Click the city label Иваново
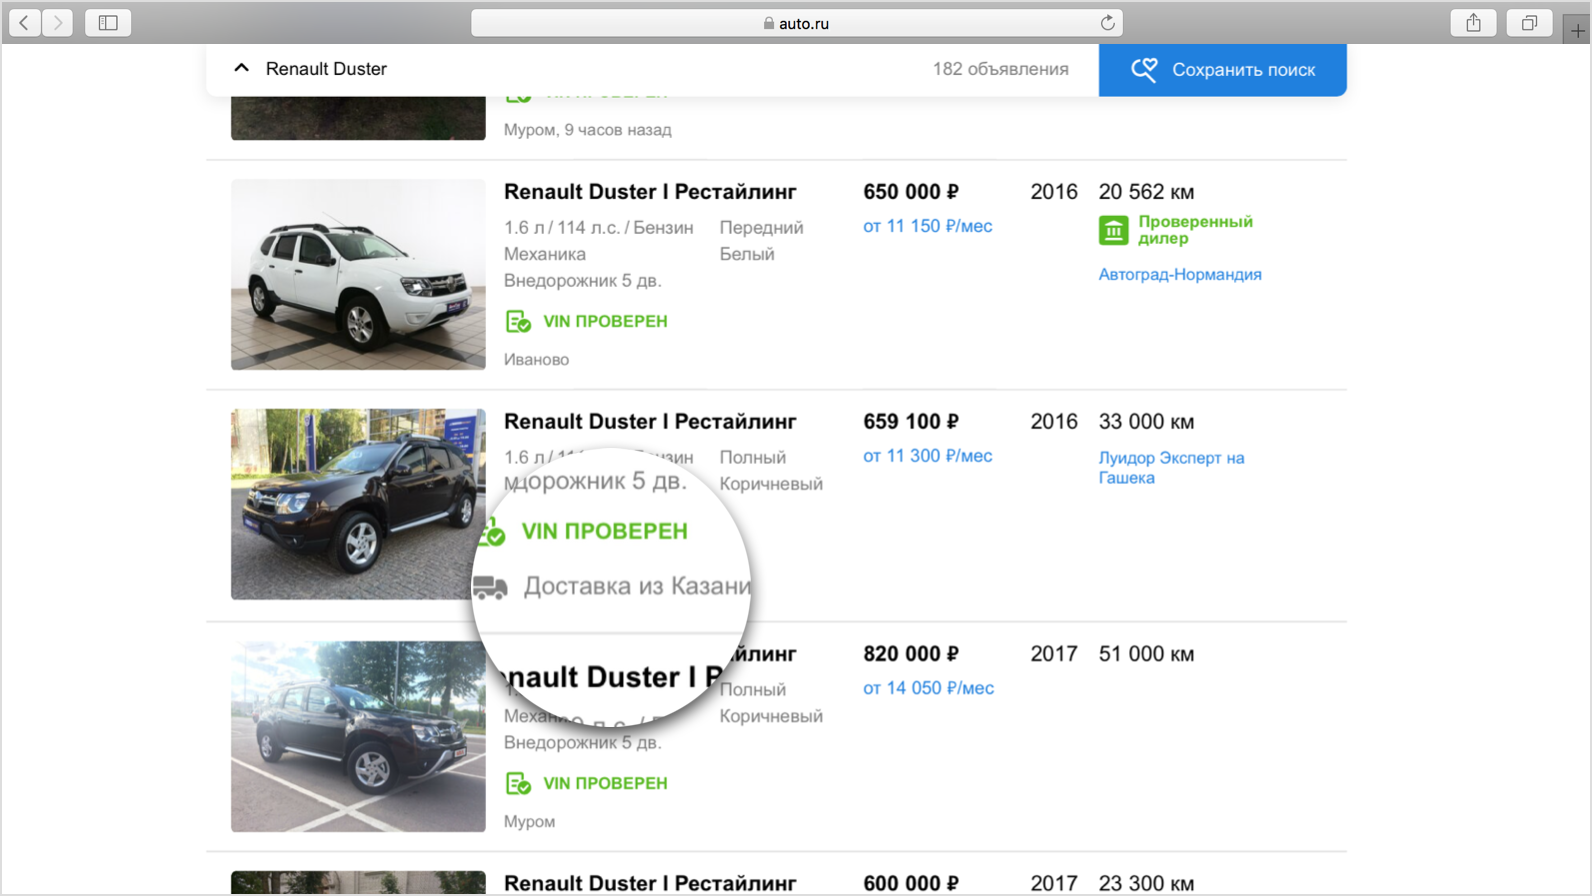Viewport: 1592px width, 896px height. point(536,360)
